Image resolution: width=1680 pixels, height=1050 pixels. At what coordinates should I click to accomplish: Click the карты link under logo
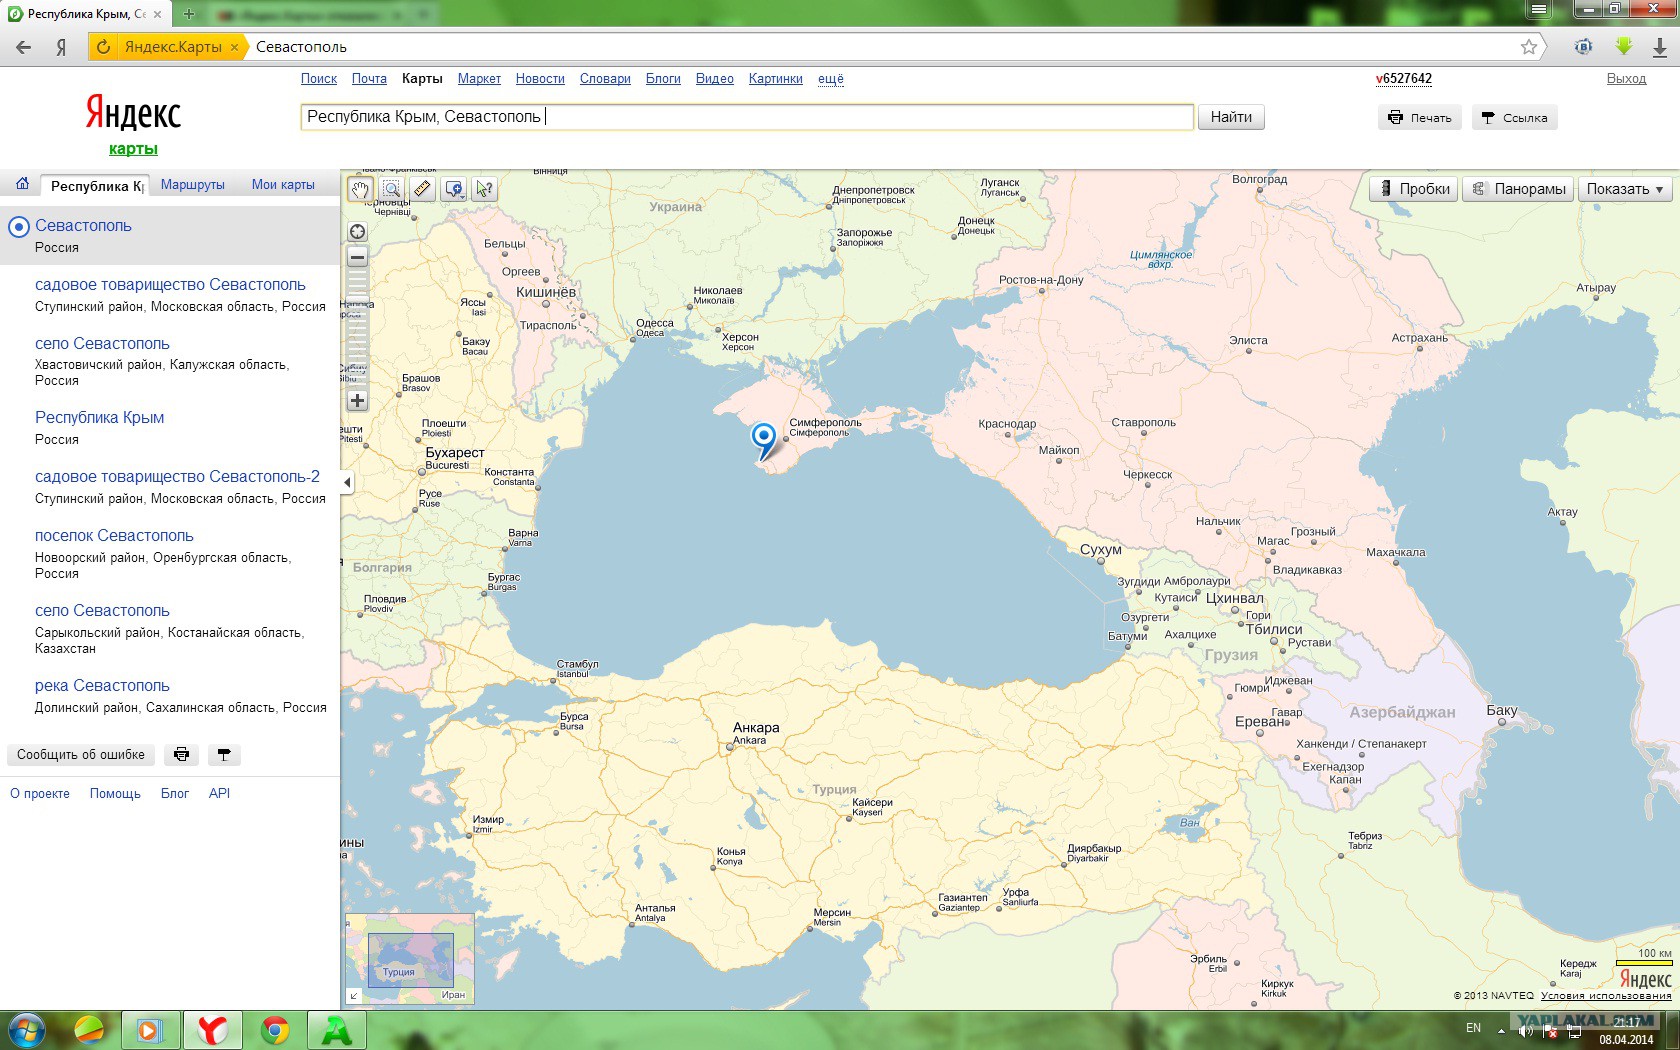[133, 149]
